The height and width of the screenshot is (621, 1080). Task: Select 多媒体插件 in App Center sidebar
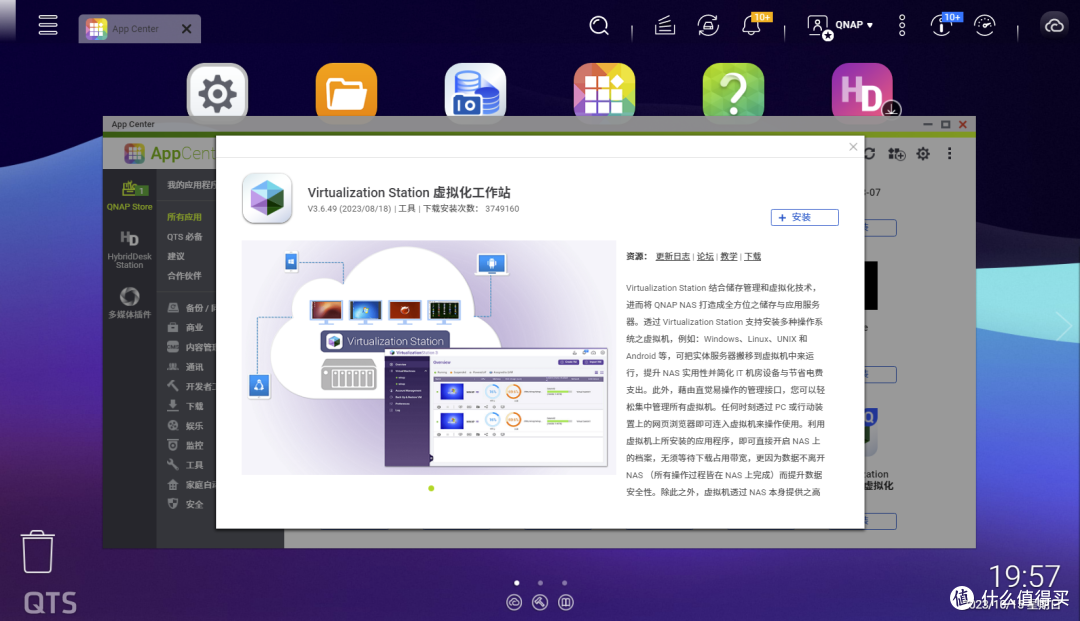coord(129,303)
